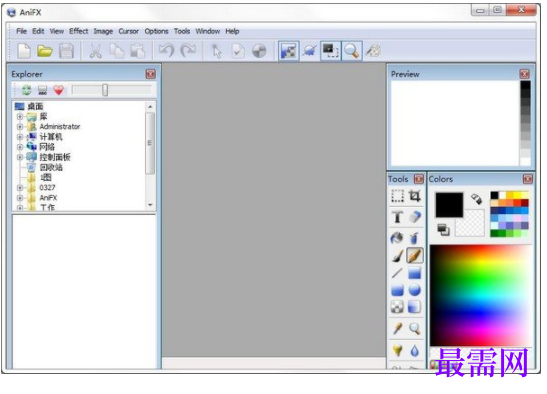Save with the floppy disk icon
Image resolution: width=547 pixels, height=394 pixels.
(x=66, y=51)
